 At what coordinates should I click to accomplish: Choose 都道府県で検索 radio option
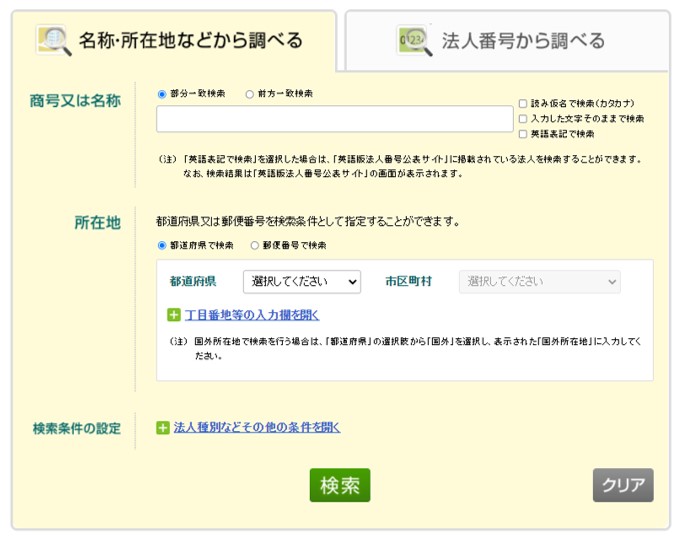point(162,246)
